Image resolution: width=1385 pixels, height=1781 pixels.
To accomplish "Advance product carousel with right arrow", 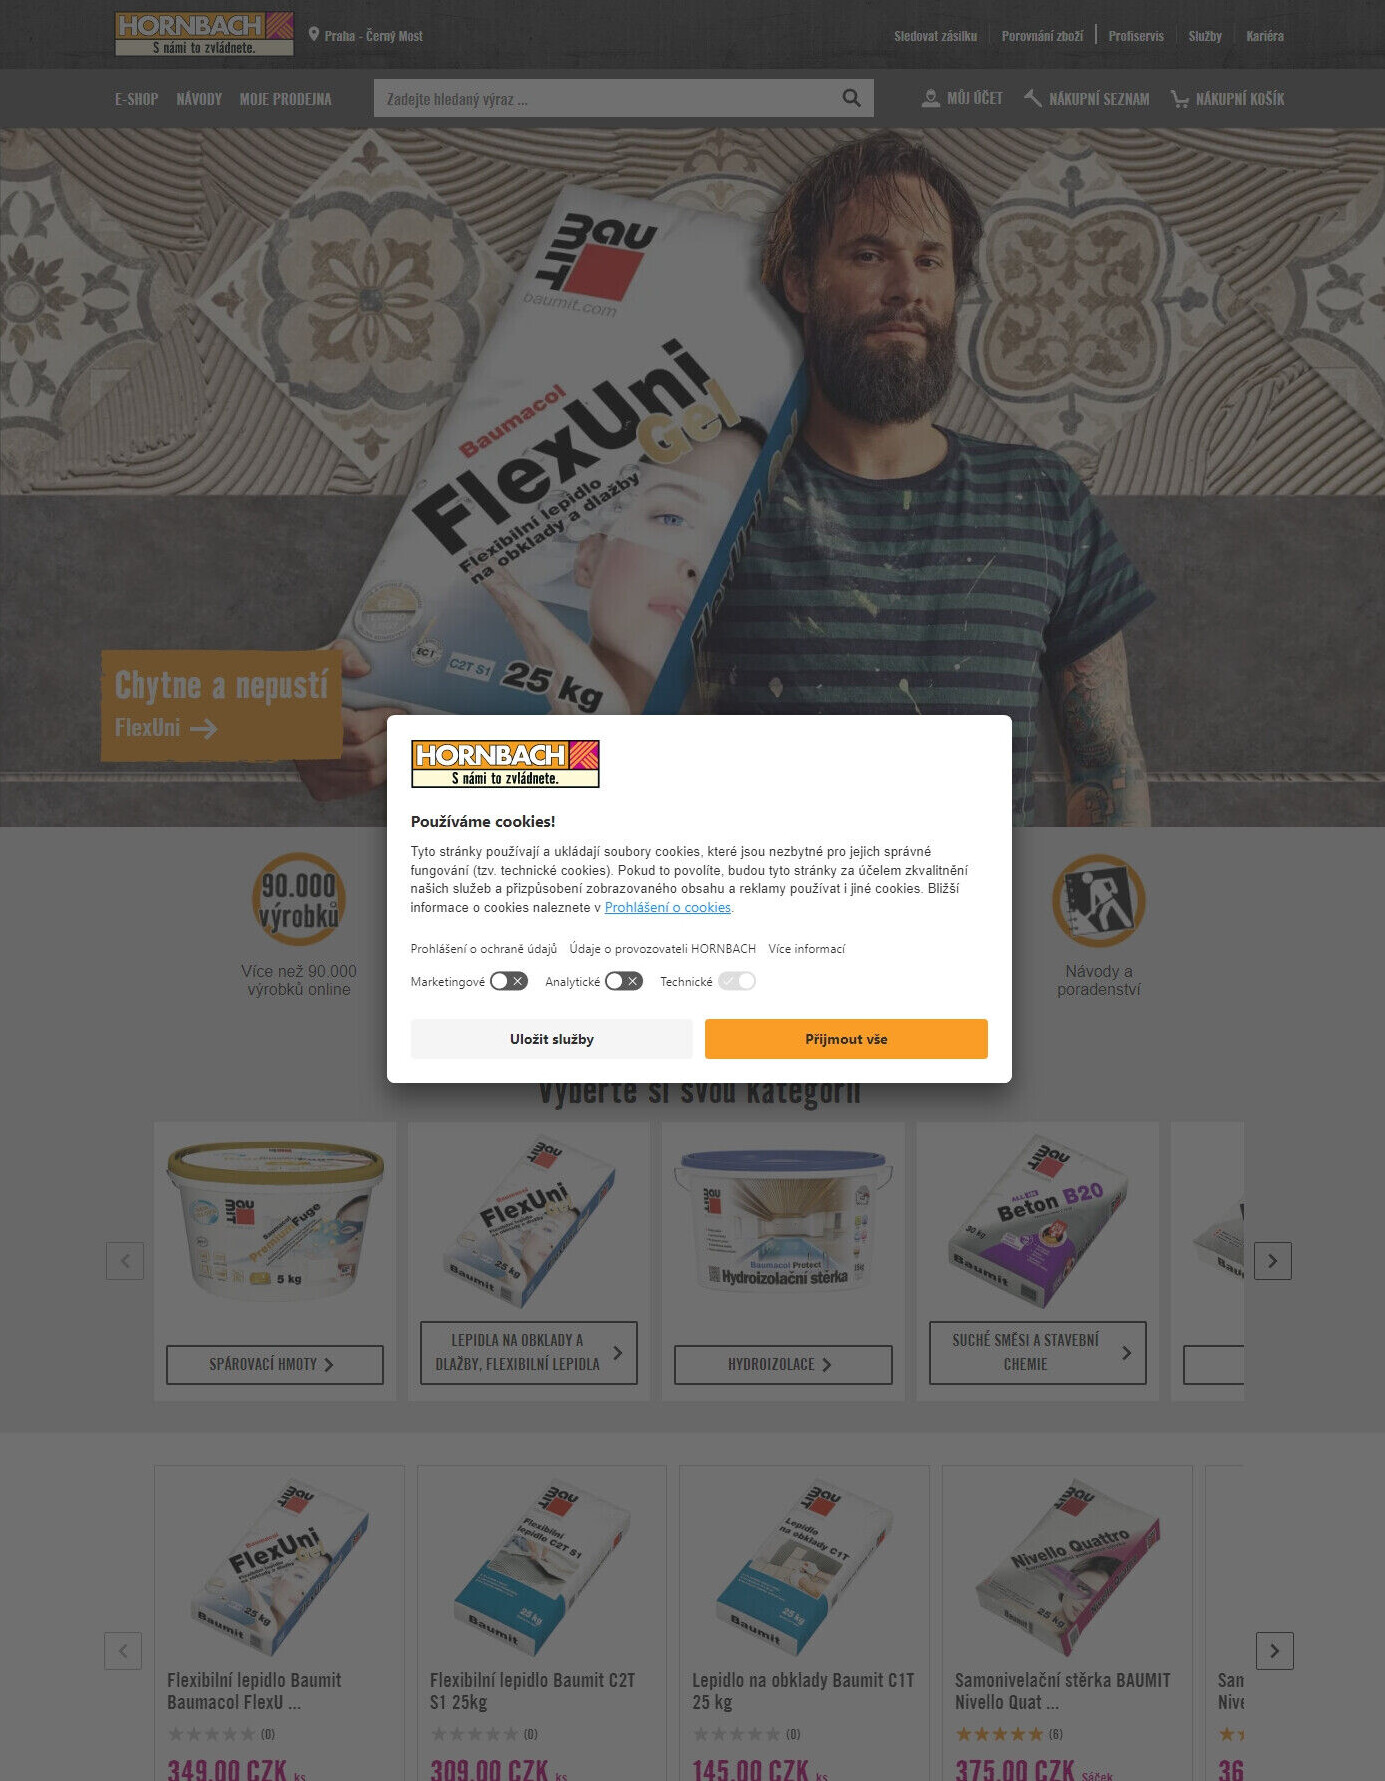I will [1274, 1651].
